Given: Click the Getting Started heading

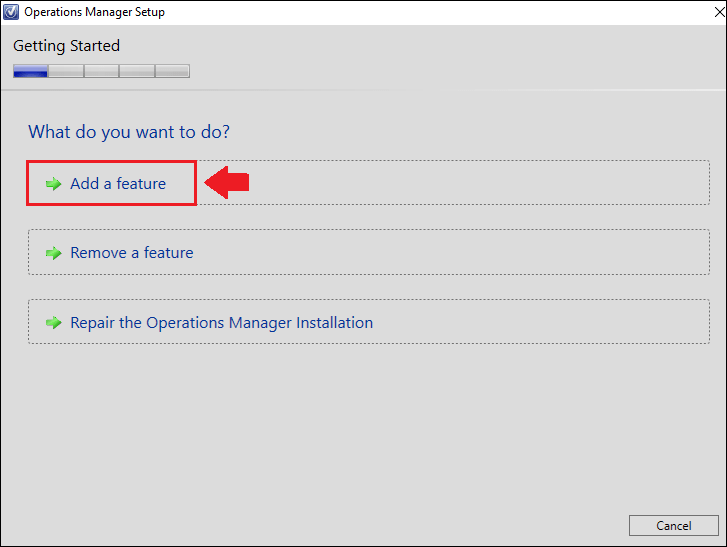Looking at the screenshot, I should pyautogui.click(x=66, y=46).
